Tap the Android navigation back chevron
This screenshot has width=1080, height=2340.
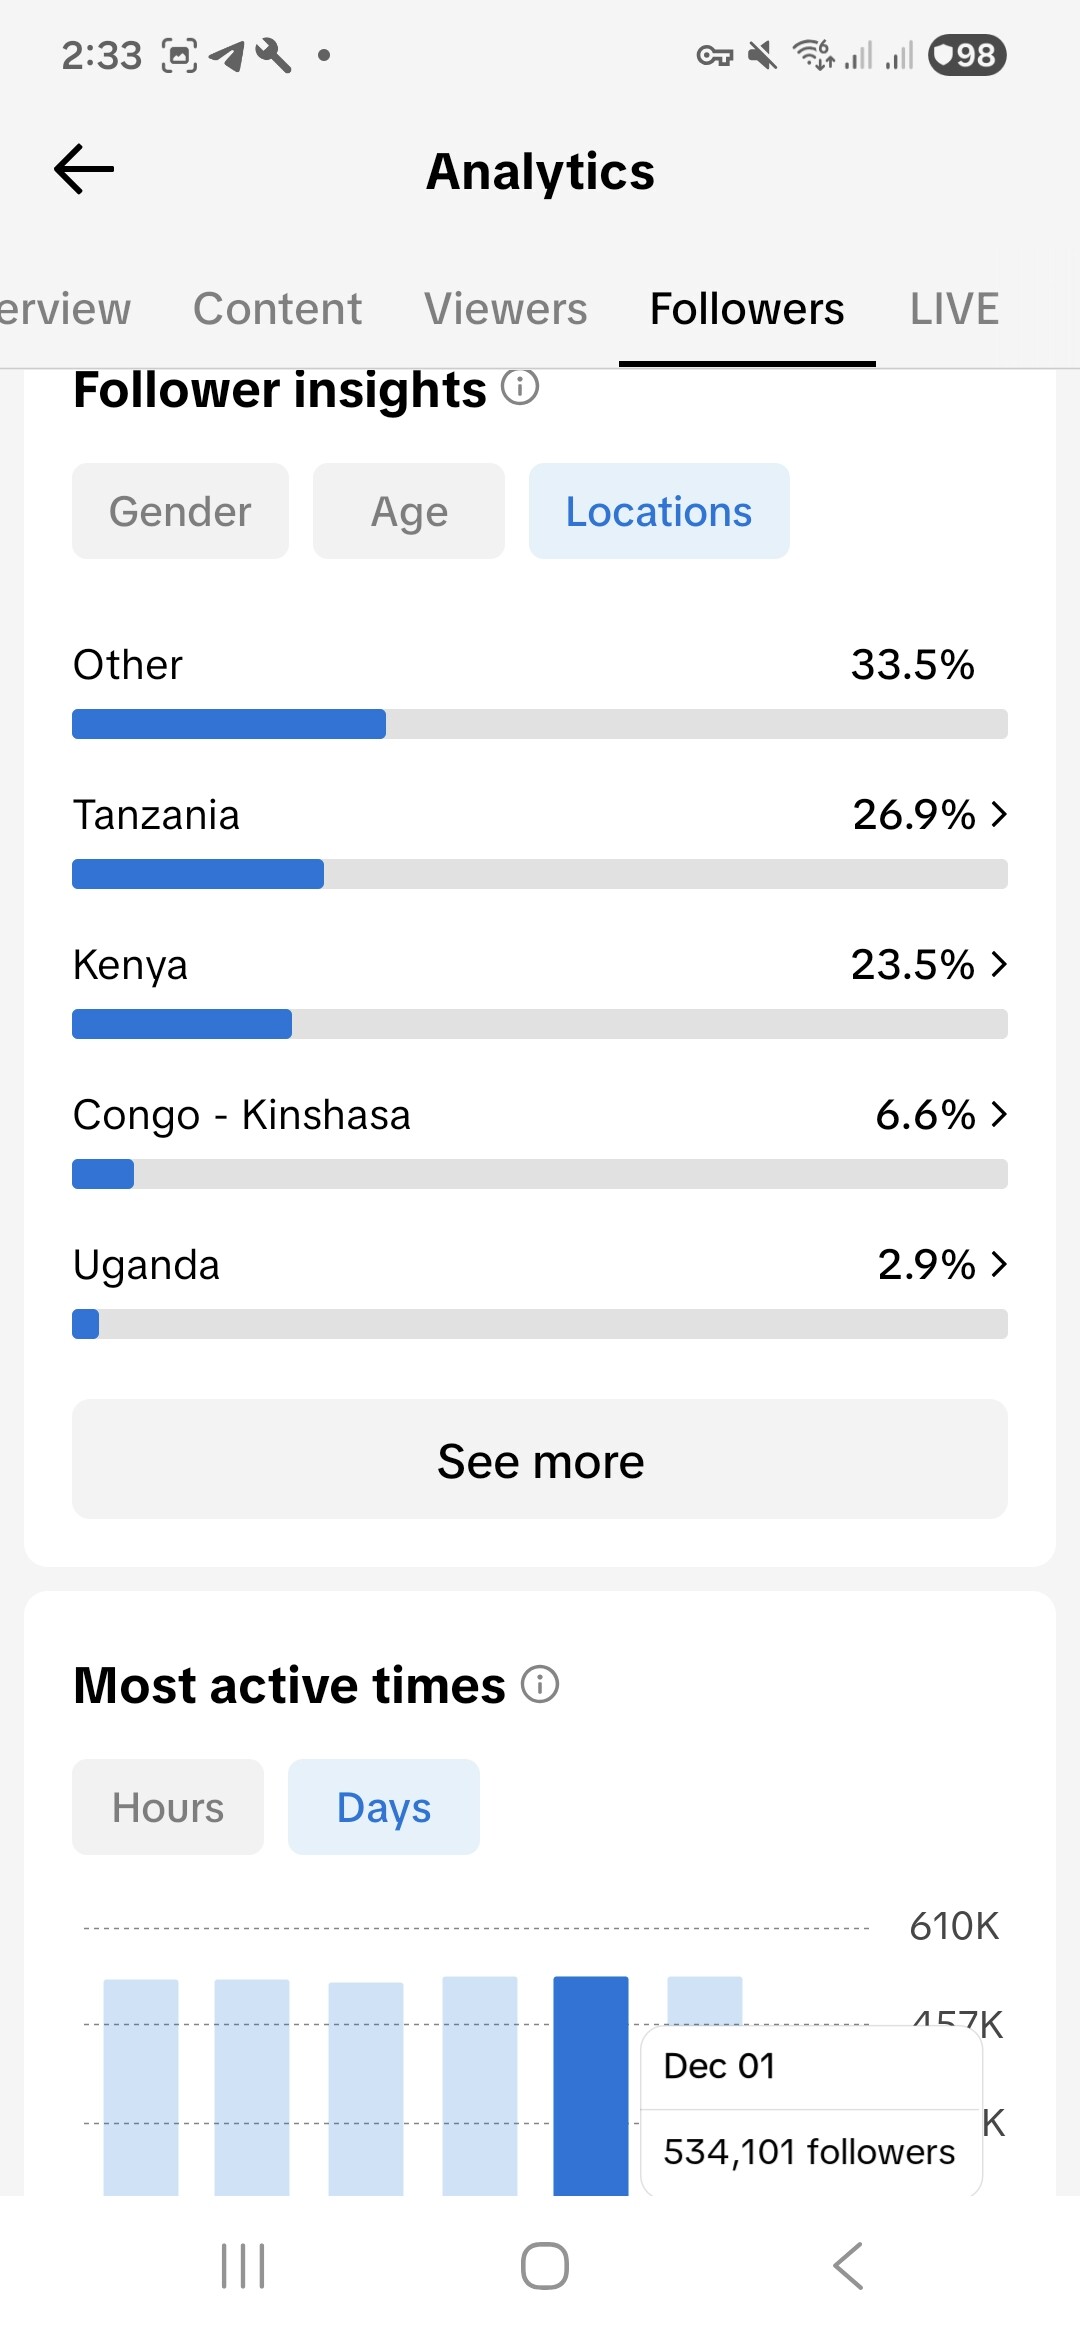[848, 2266]
